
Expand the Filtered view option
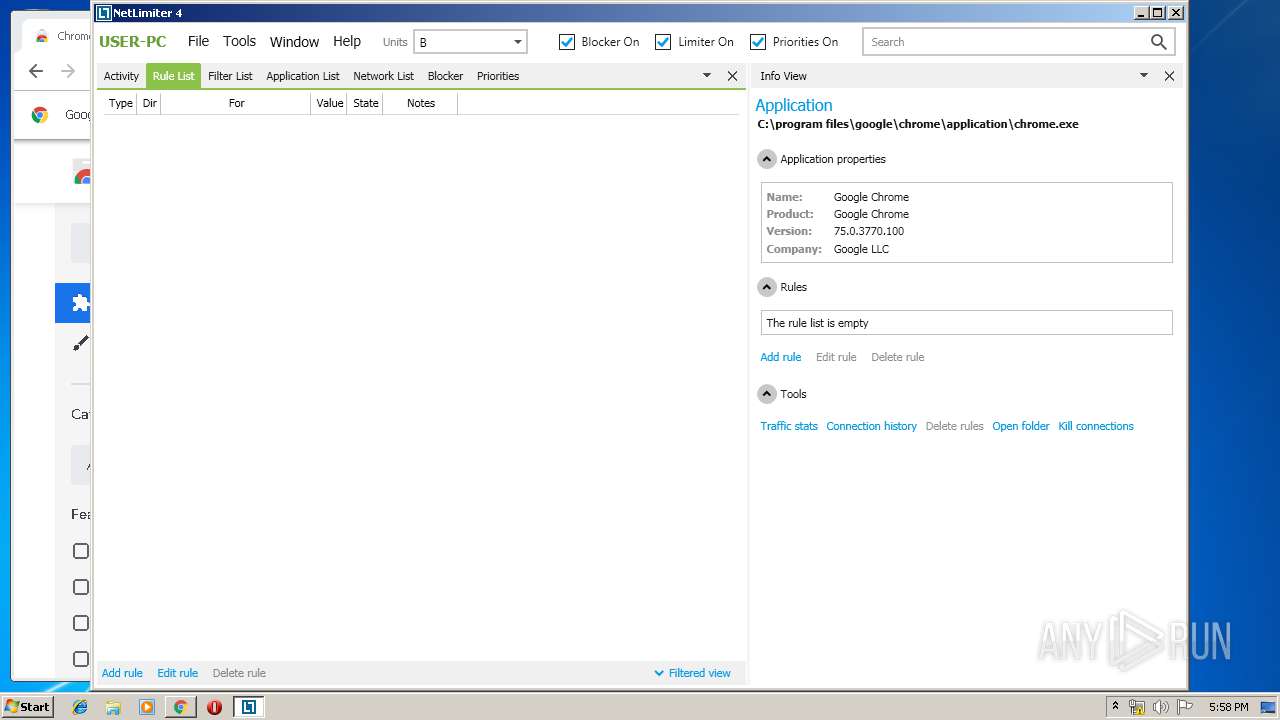coord(692,673)
